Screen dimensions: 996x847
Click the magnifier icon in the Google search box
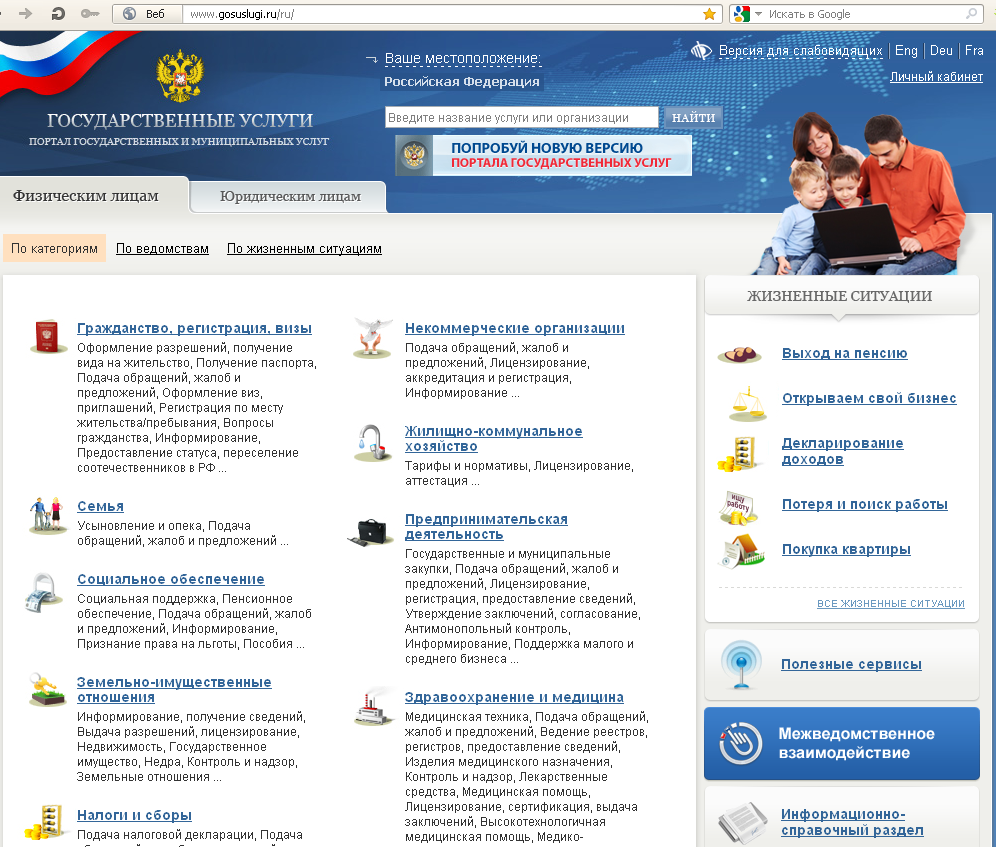(972, 13)
